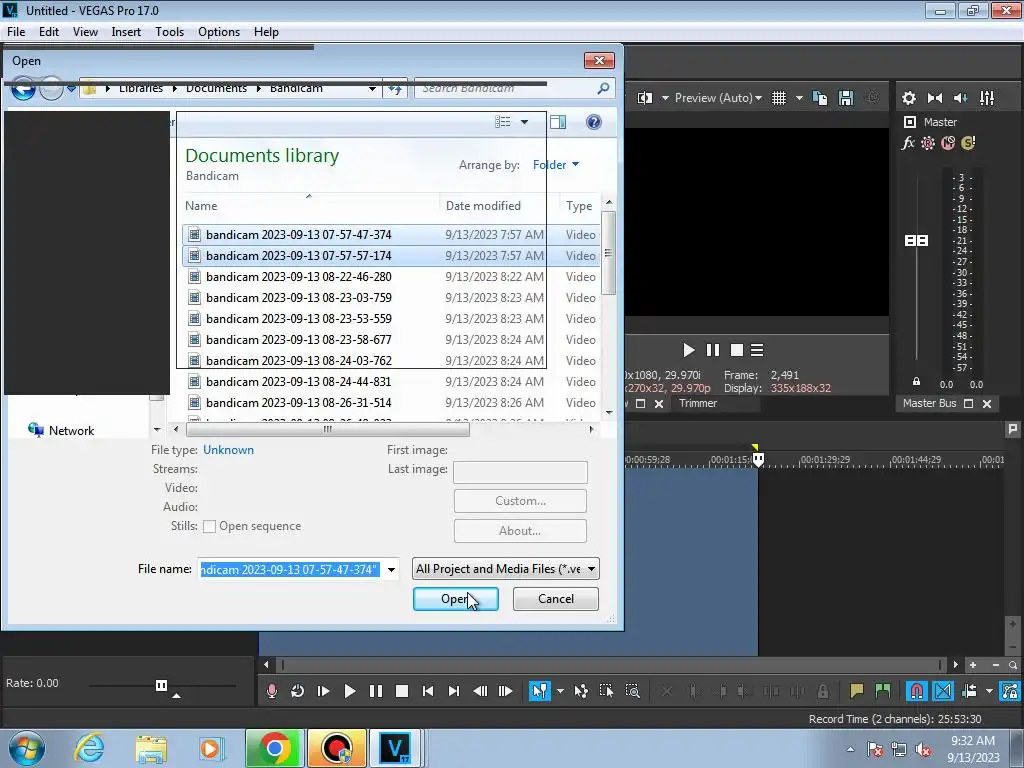
Task: Toggle master fader lock icon
Action: [916, 381]
